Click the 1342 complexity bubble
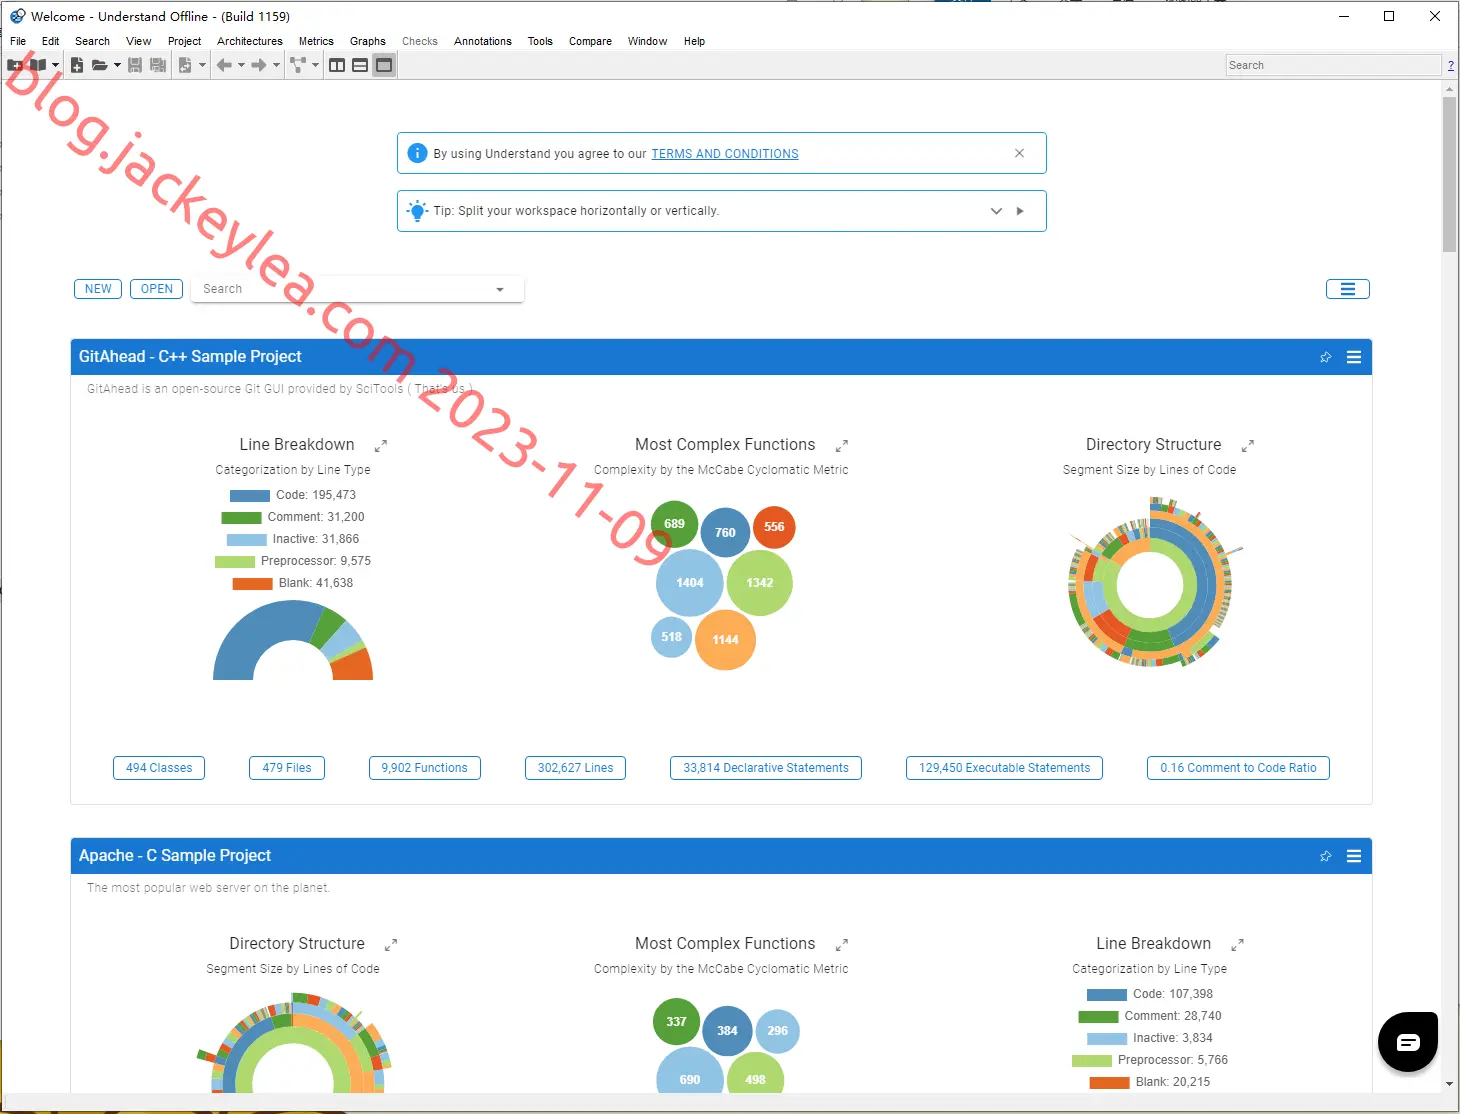Viewport: 1460px width, 1114px height. (760, 583)
